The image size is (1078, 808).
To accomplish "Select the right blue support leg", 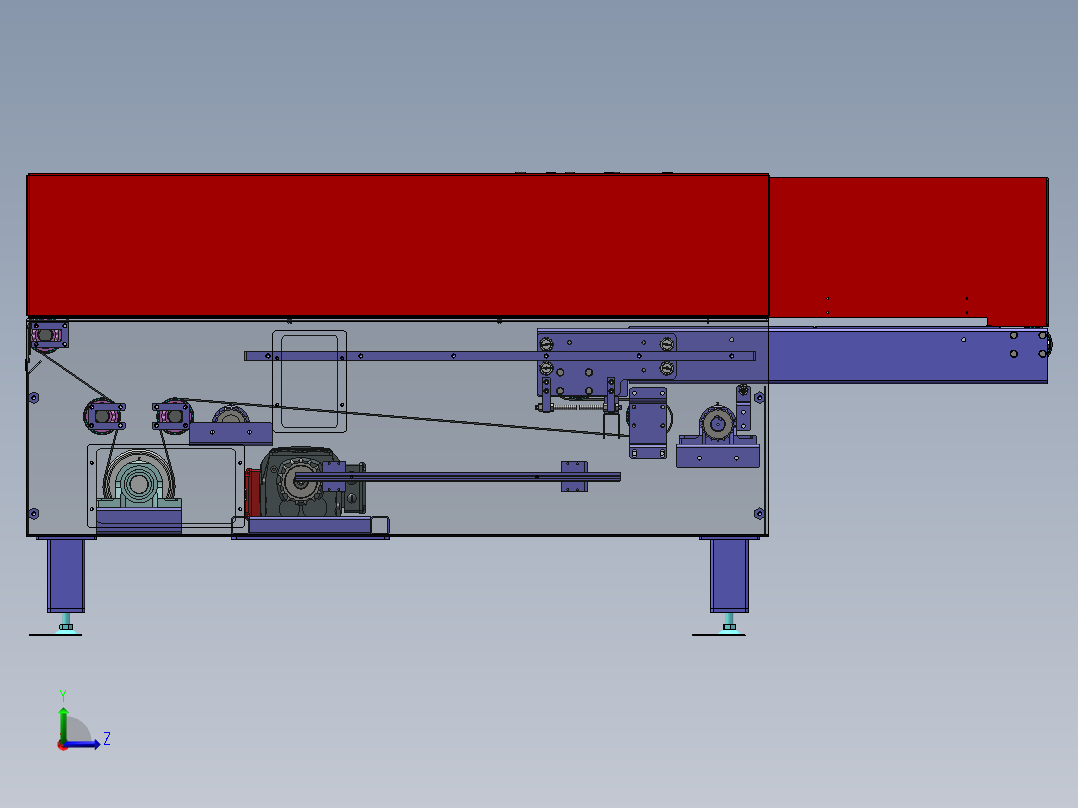I will click(x=729, y=575).
